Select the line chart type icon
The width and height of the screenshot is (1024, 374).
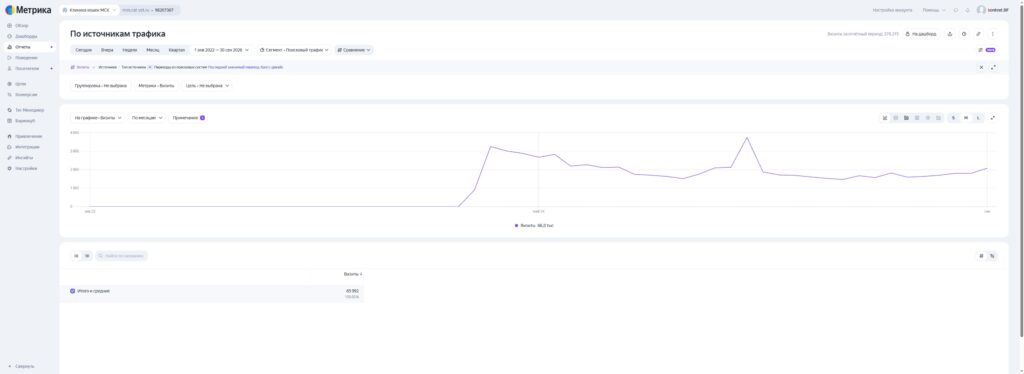pos(885,117)
